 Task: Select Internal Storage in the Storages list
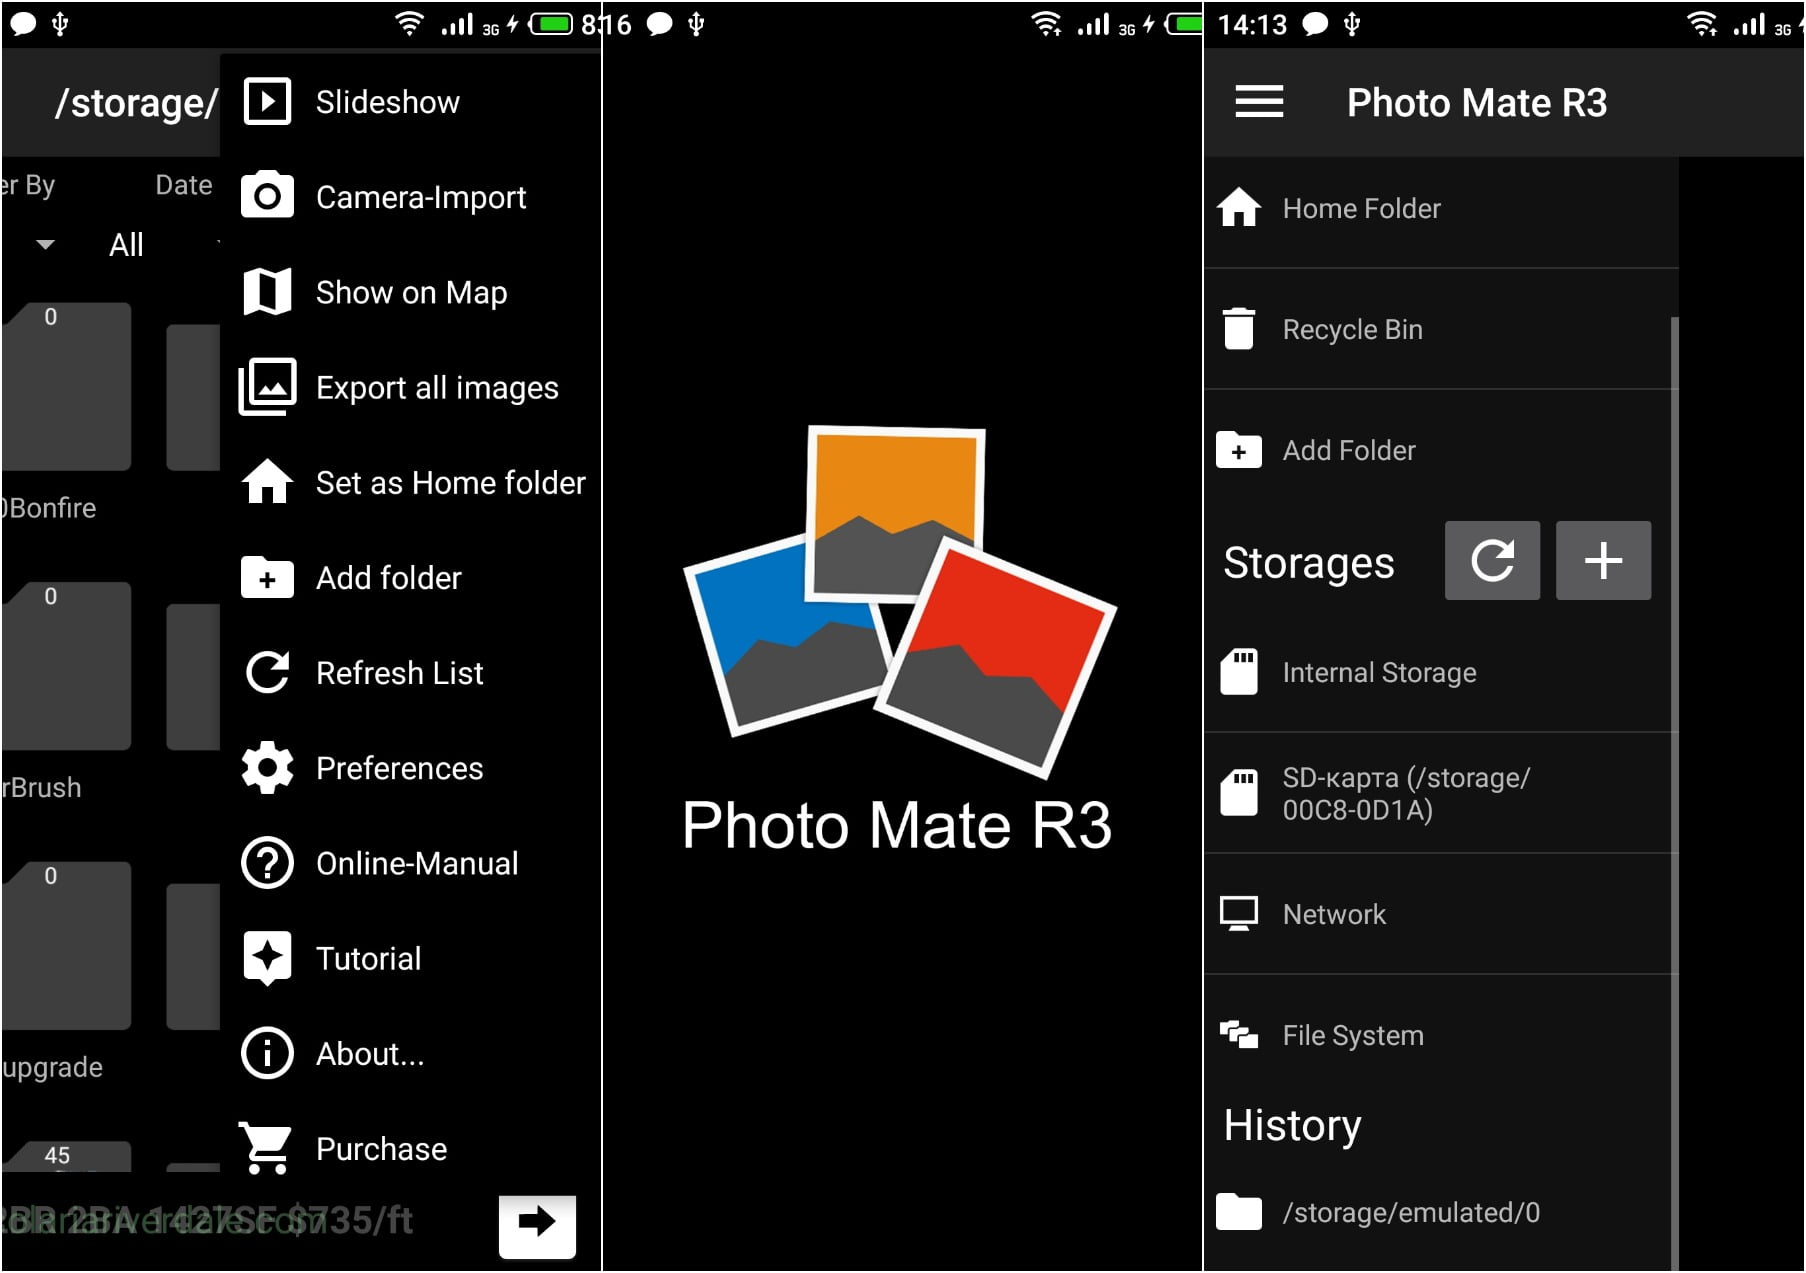[1441, 672]
